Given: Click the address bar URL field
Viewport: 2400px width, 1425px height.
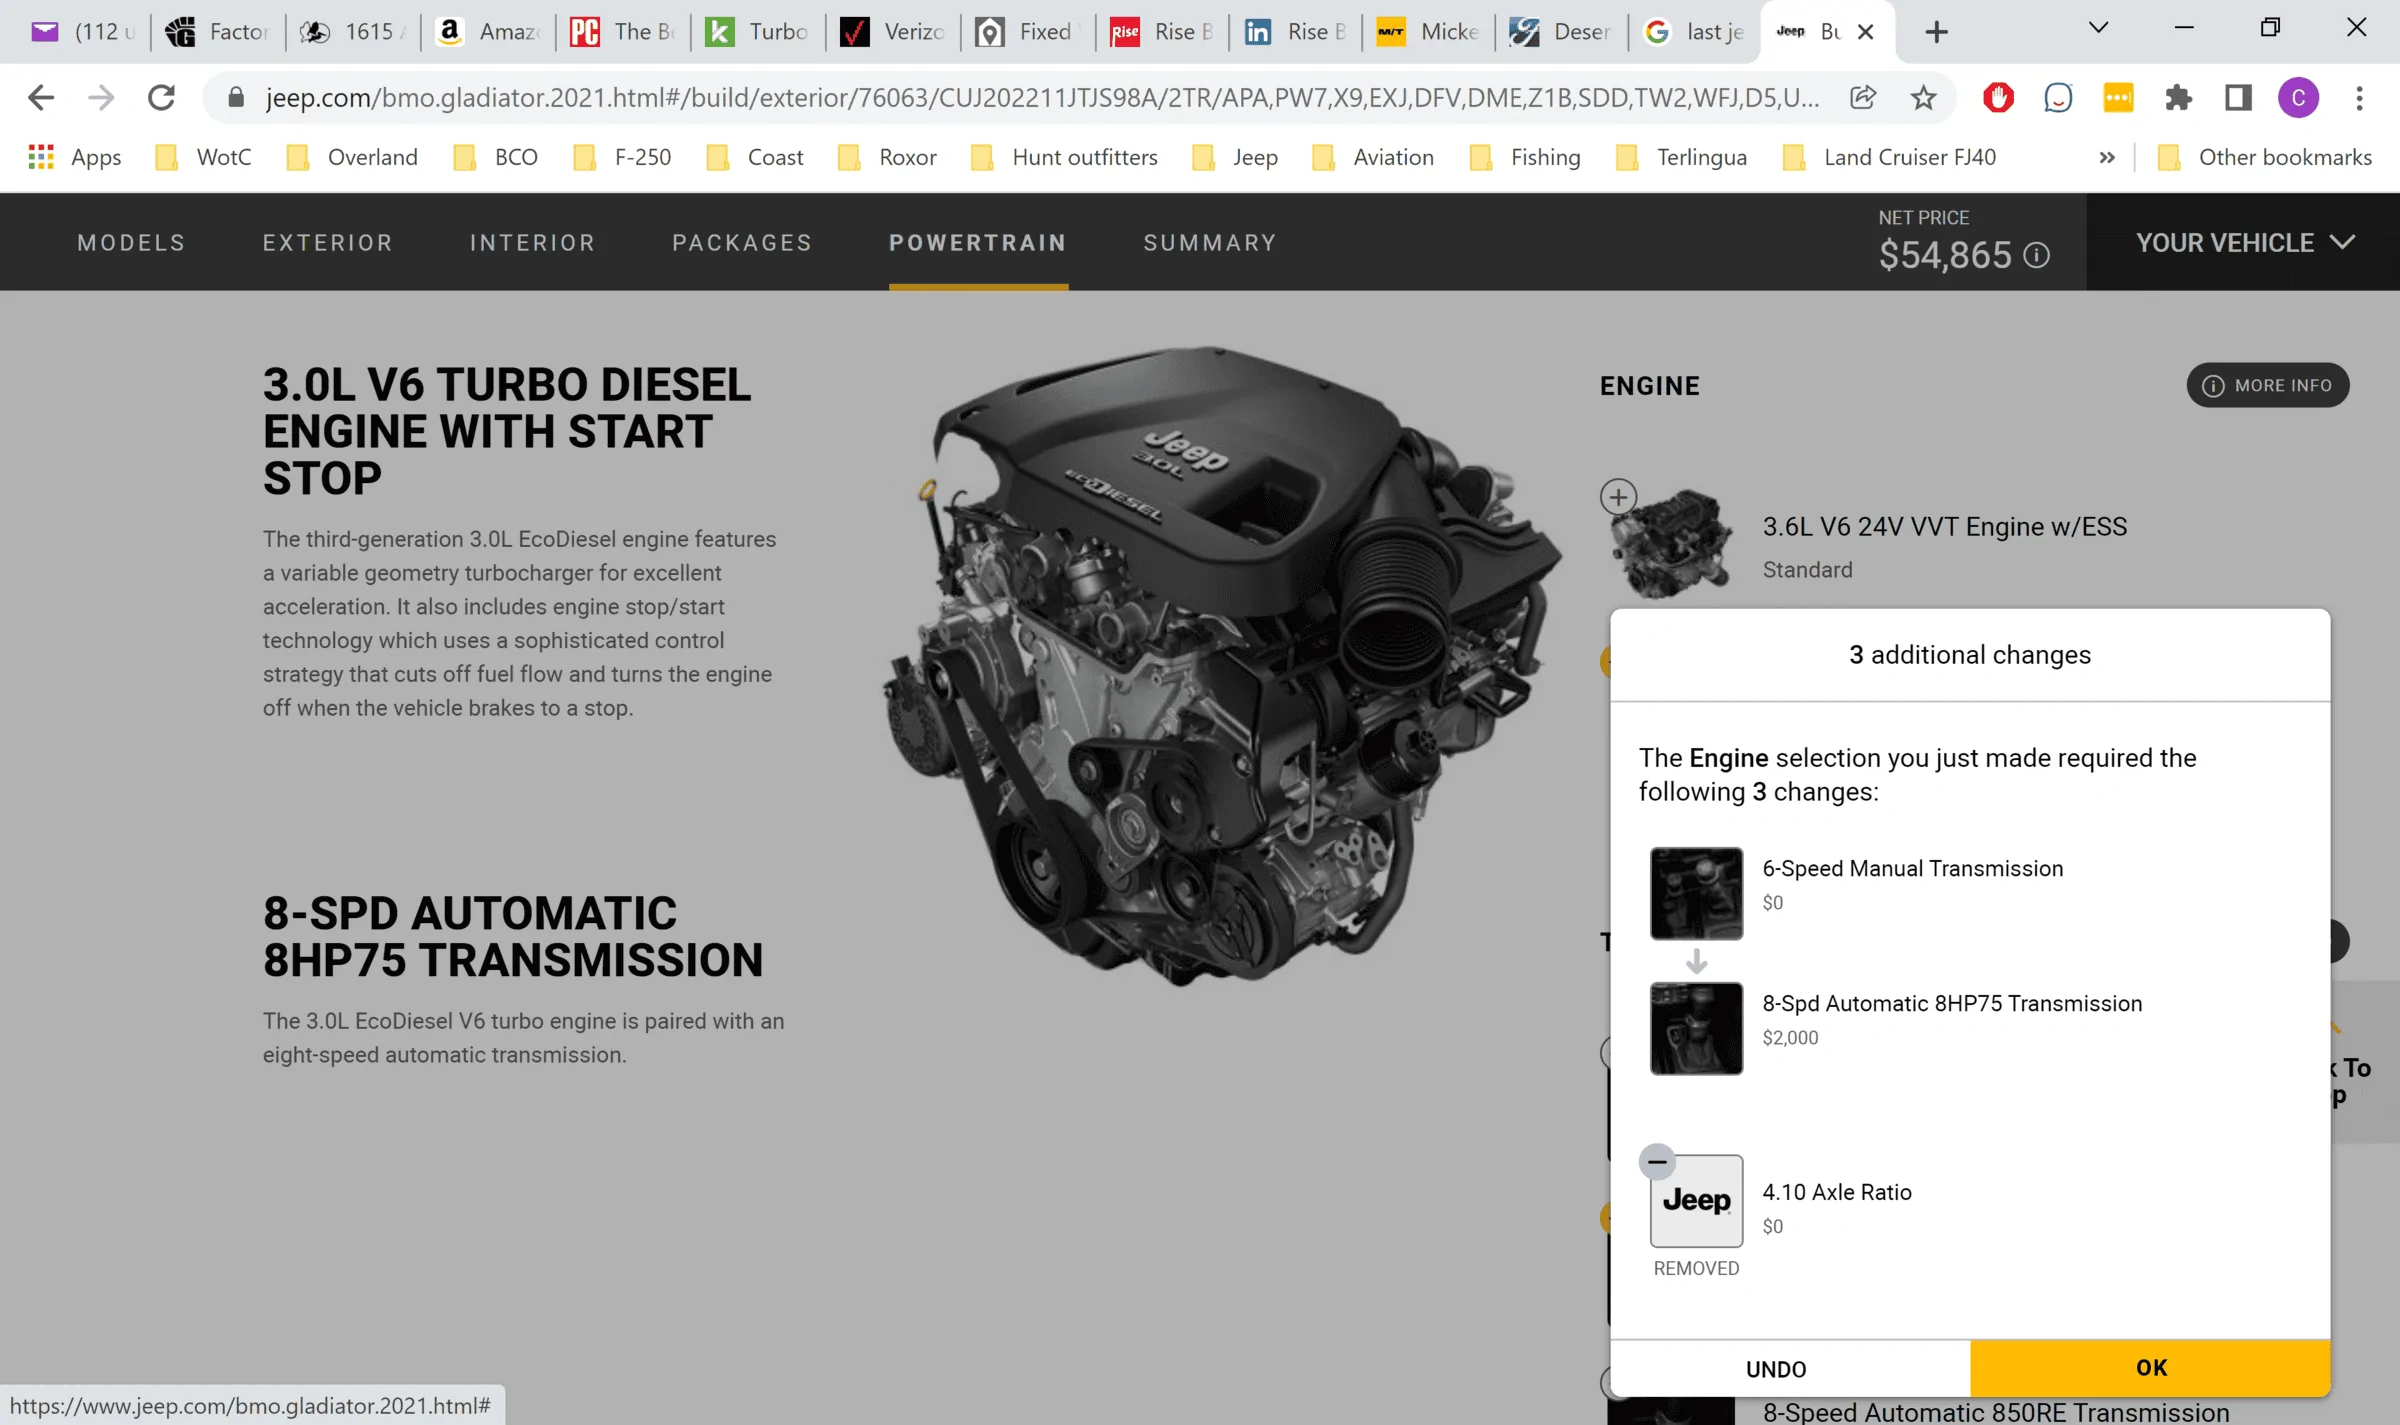Looking at the screenshot, I should (x=1042, y=97).
